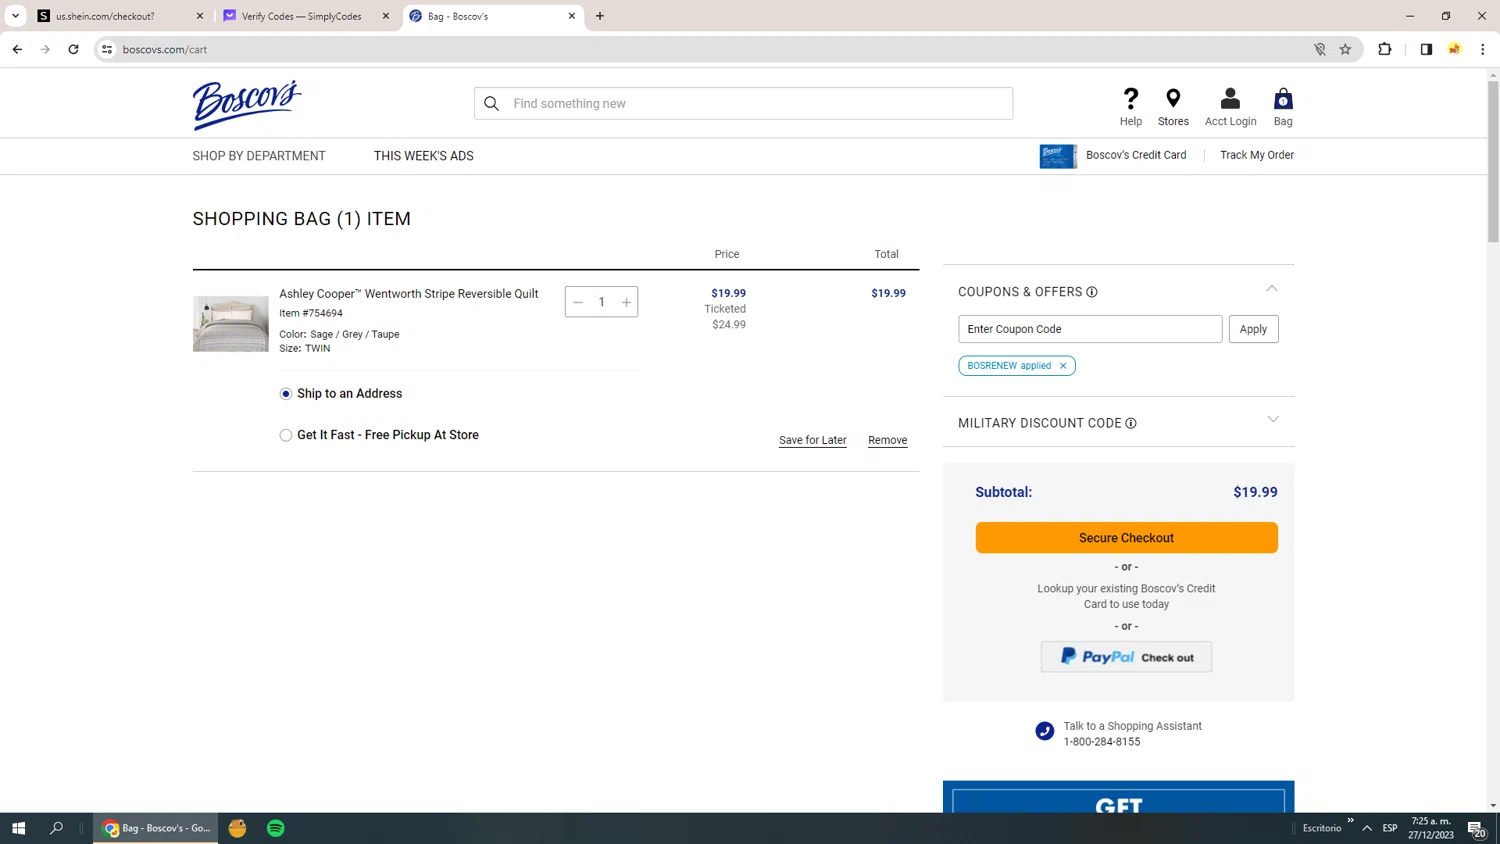Check out with PayPal button
The height and width of the screenshot is (844, 1500).
pyautogui.click(x=1126, y=657)
